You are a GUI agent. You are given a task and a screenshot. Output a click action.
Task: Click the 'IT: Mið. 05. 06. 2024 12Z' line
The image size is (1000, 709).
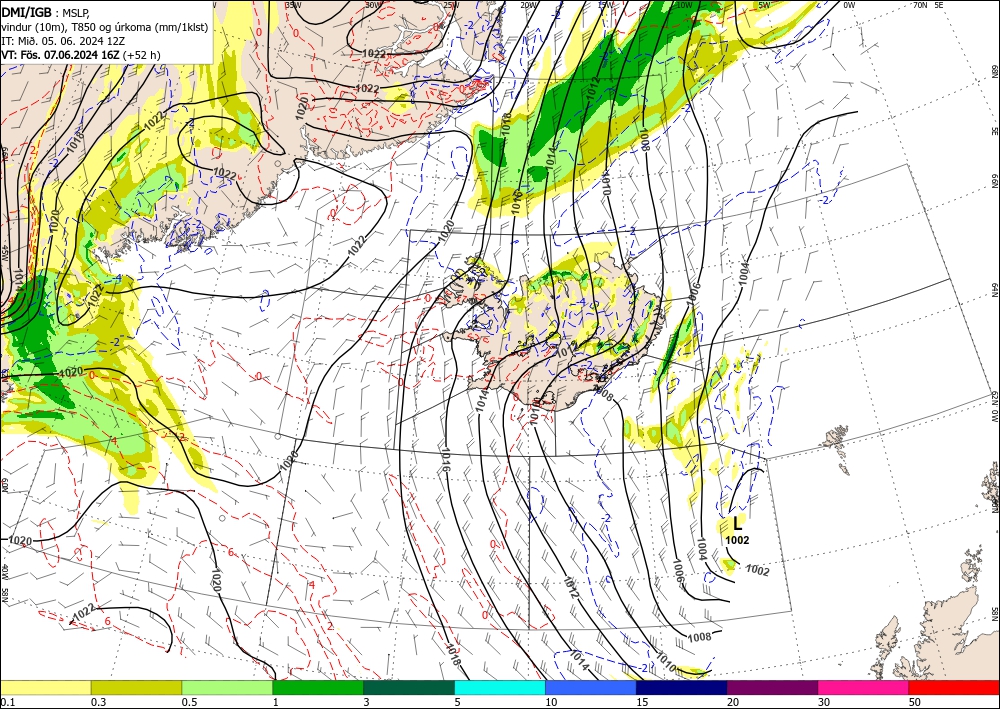[x=63, y=41]
